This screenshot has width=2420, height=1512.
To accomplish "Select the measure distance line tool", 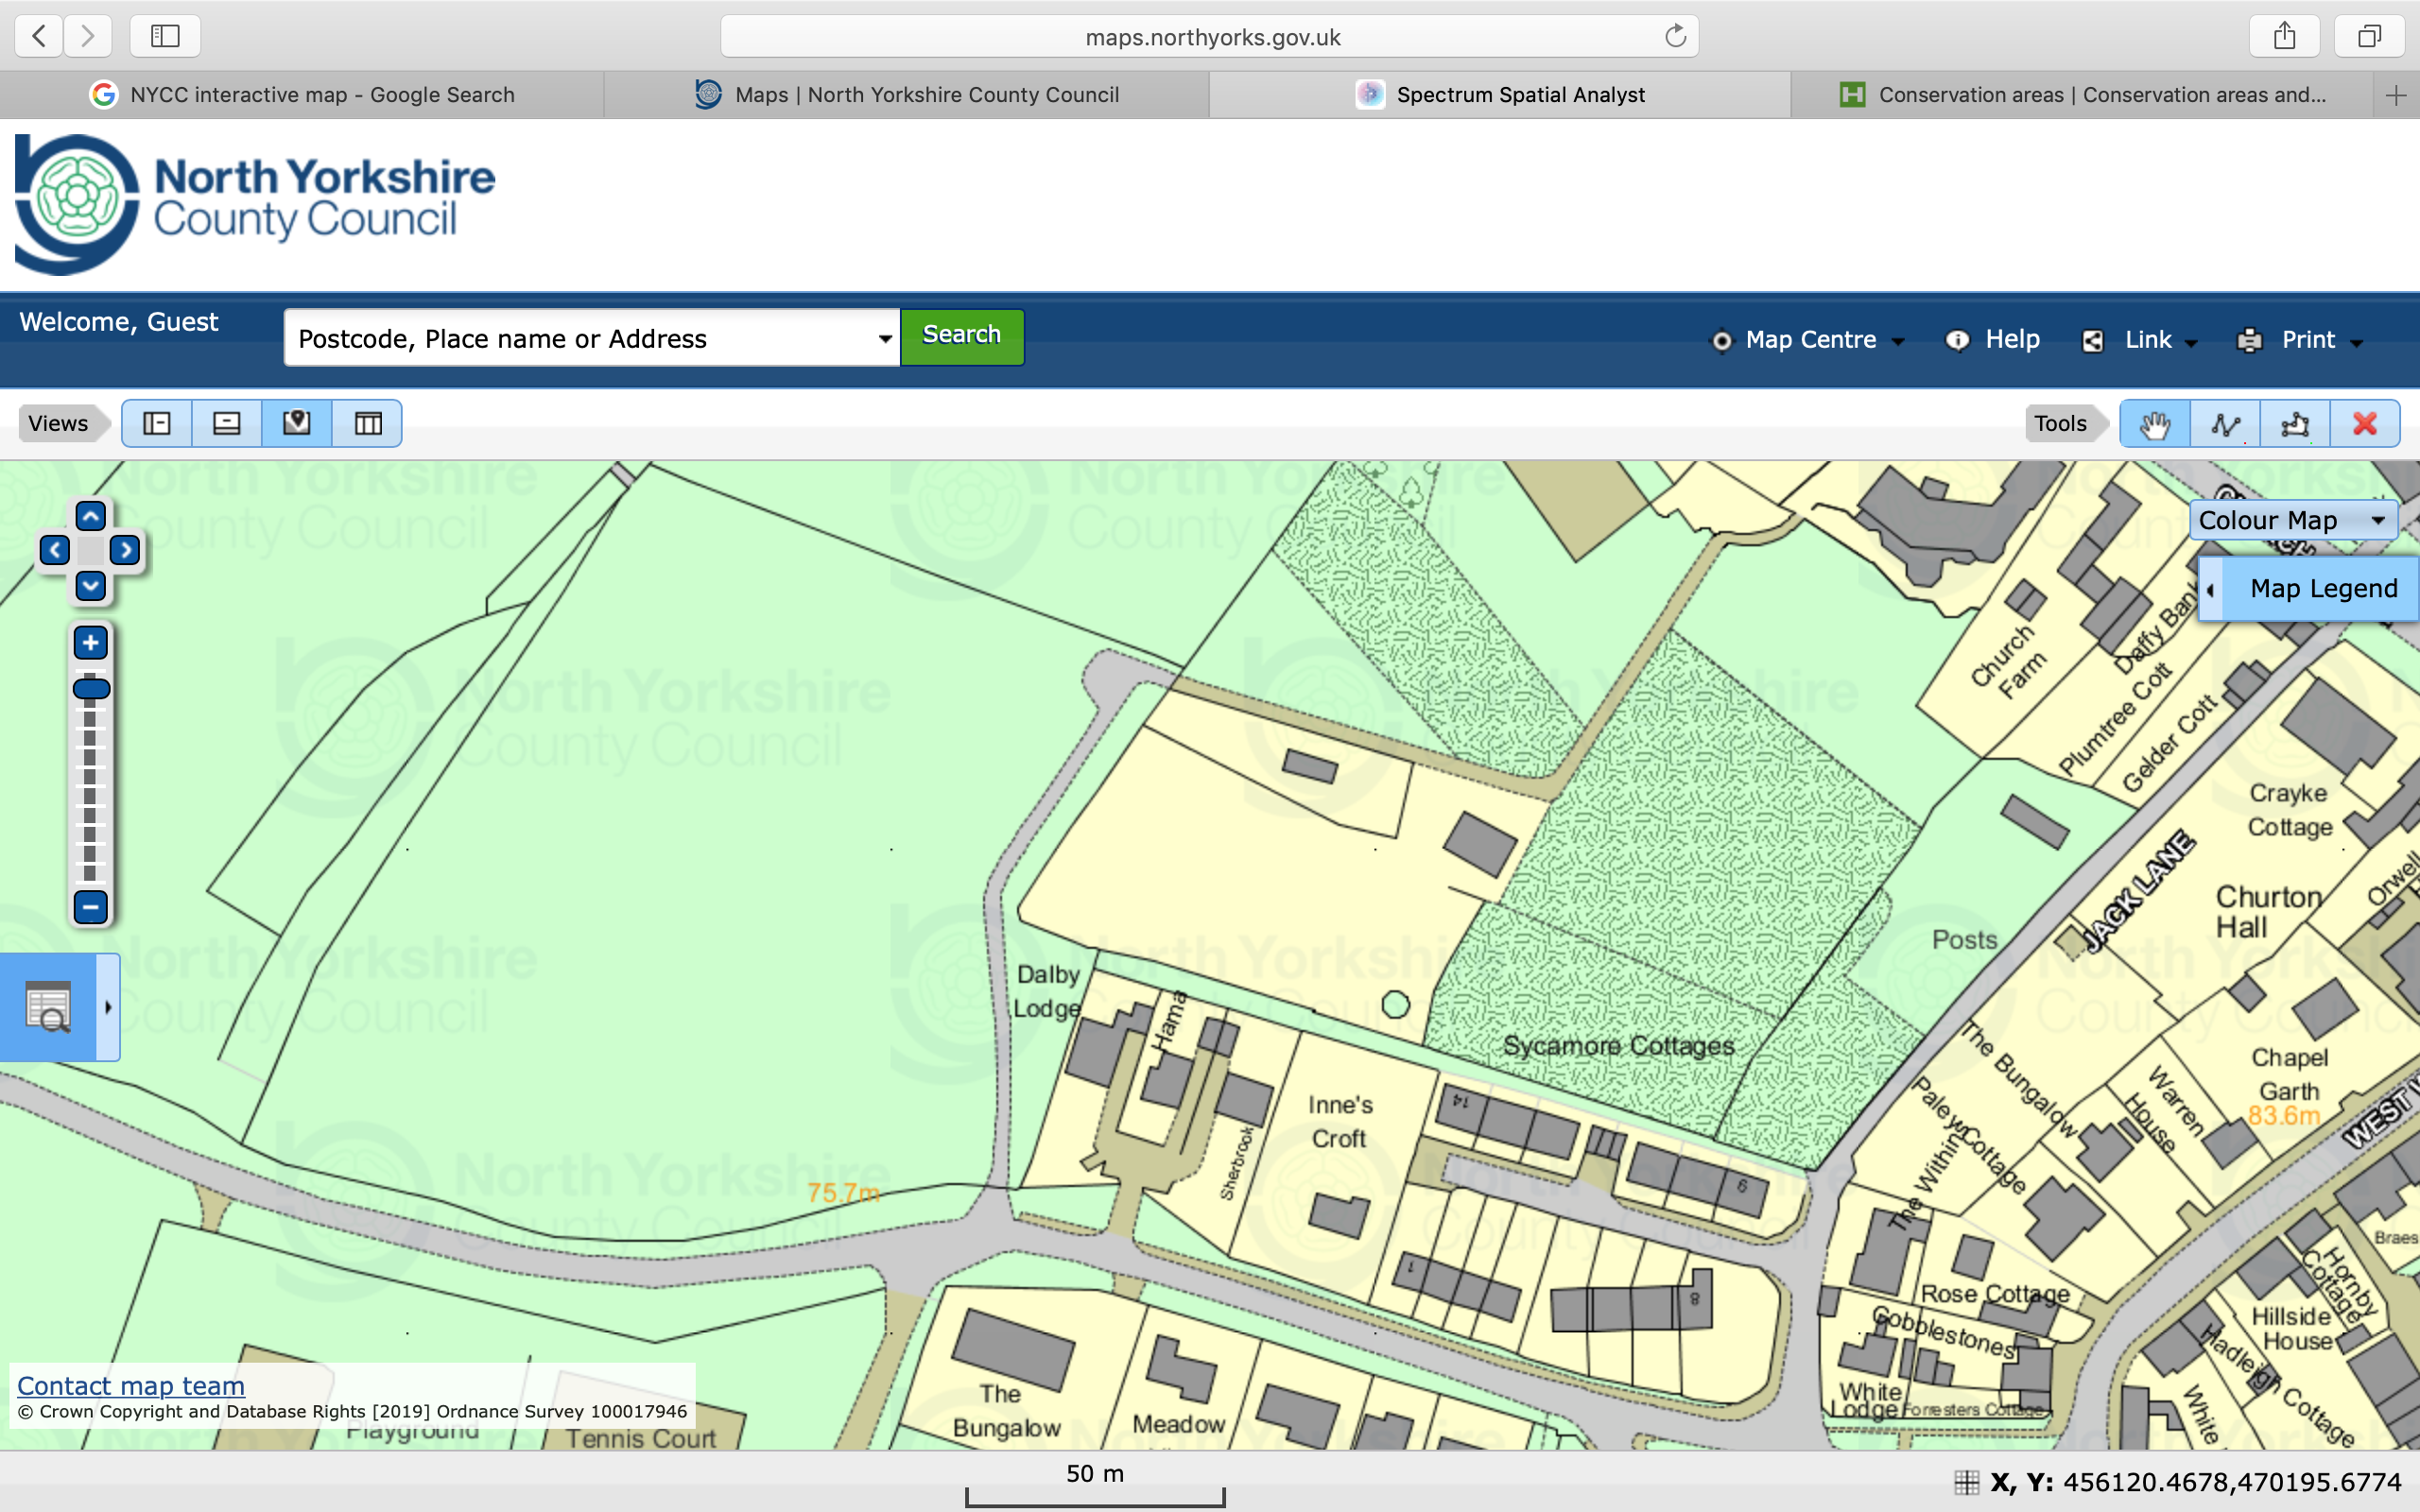I will (2224, 424).
